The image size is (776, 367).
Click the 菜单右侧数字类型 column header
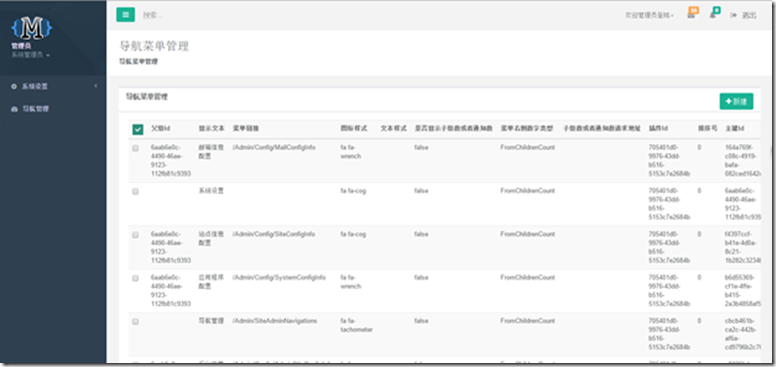pyautogui.click(x=527, y=128)
